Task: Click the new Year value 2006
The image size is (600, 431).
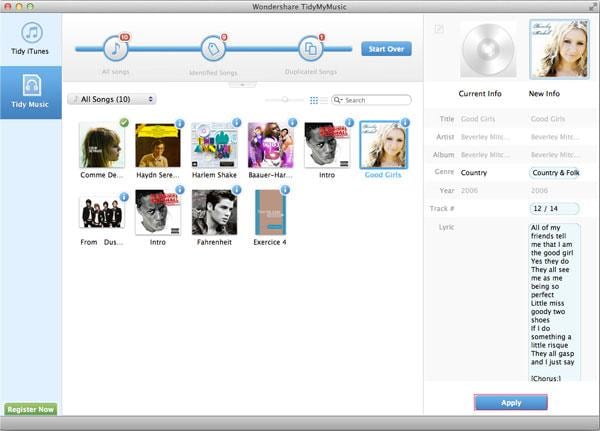Action: point(539,191)
